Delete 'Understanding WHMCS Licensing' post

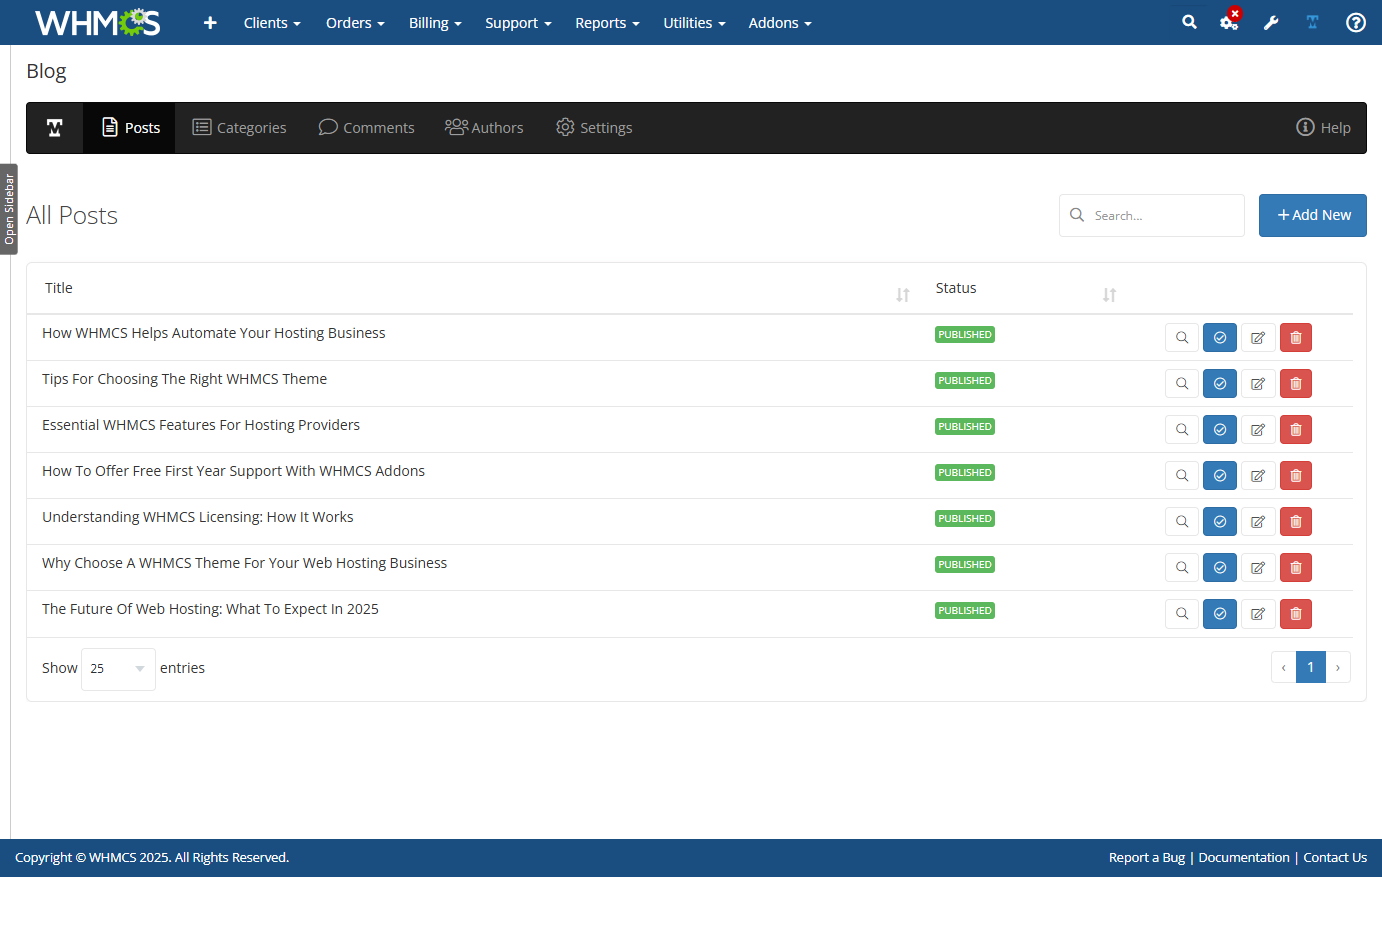tap(1296, 522)
